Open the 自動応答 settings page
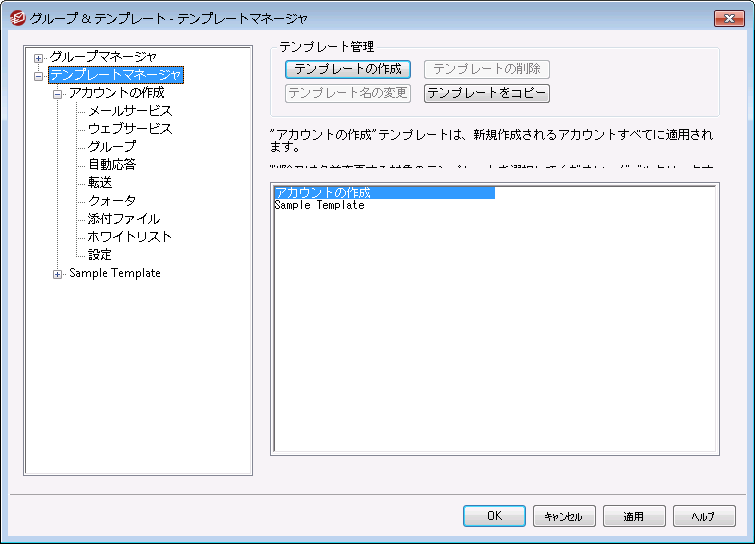The width and height of the screenshot is (755, 544). [x=112, y=165]
